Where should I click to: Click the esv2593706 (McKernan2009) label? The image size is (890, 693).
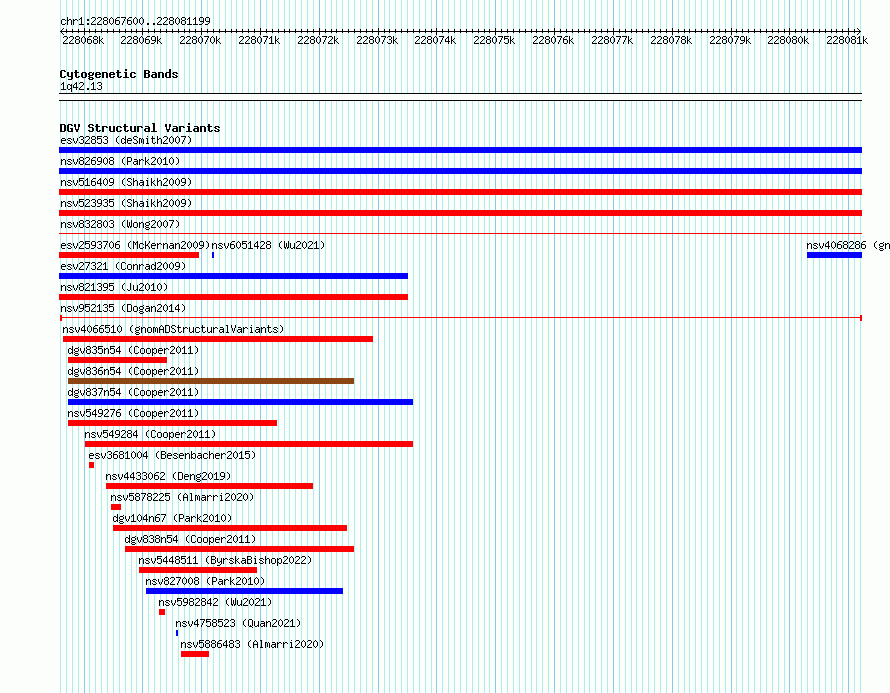tap(135, 245)
